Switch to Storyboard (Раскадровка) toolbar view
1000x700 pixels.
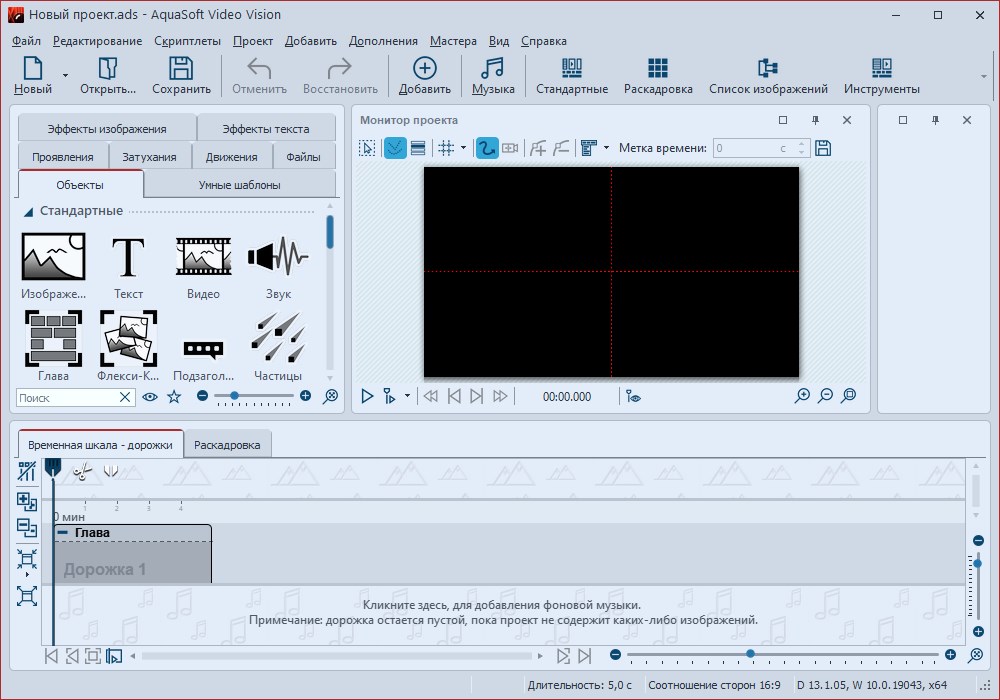pyautogui.click(x=657, y=75)
